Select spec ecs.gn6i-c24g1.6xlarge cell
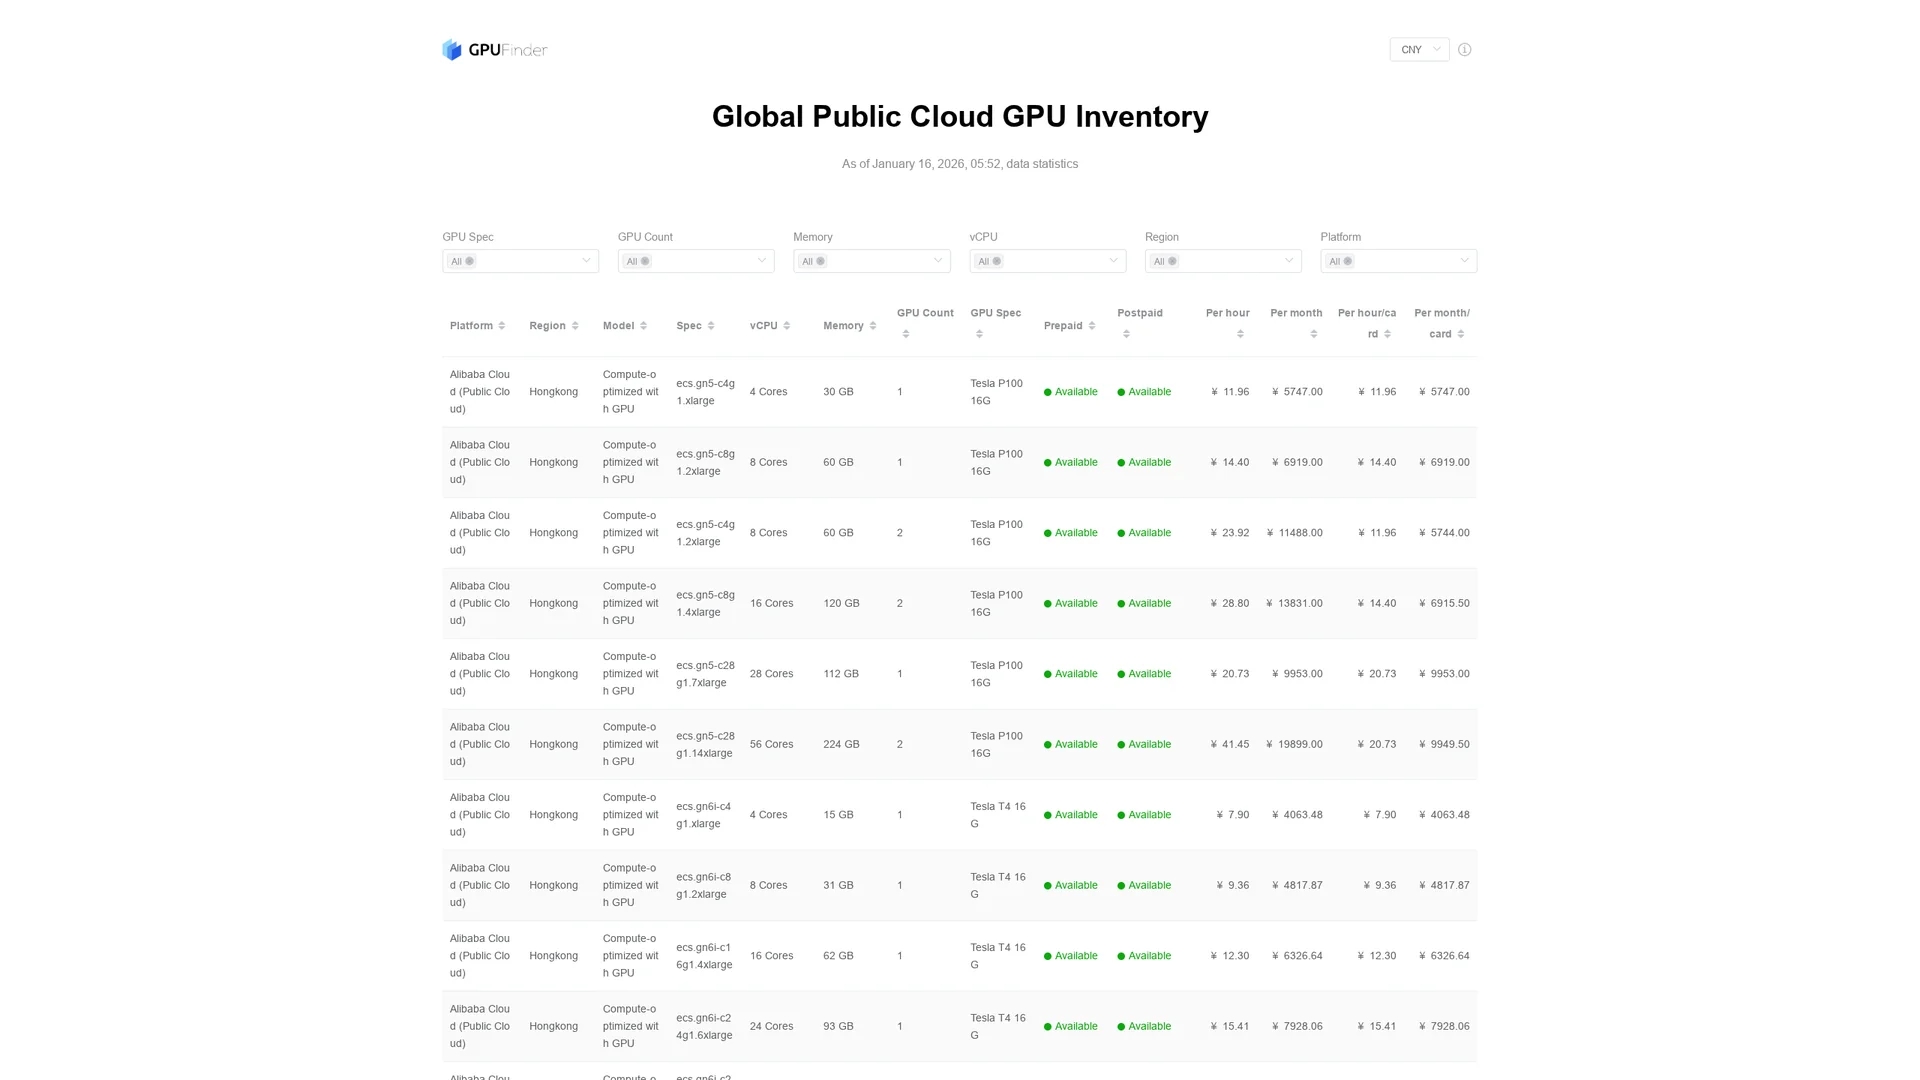1920x1080 pixels. point(704,1026)
